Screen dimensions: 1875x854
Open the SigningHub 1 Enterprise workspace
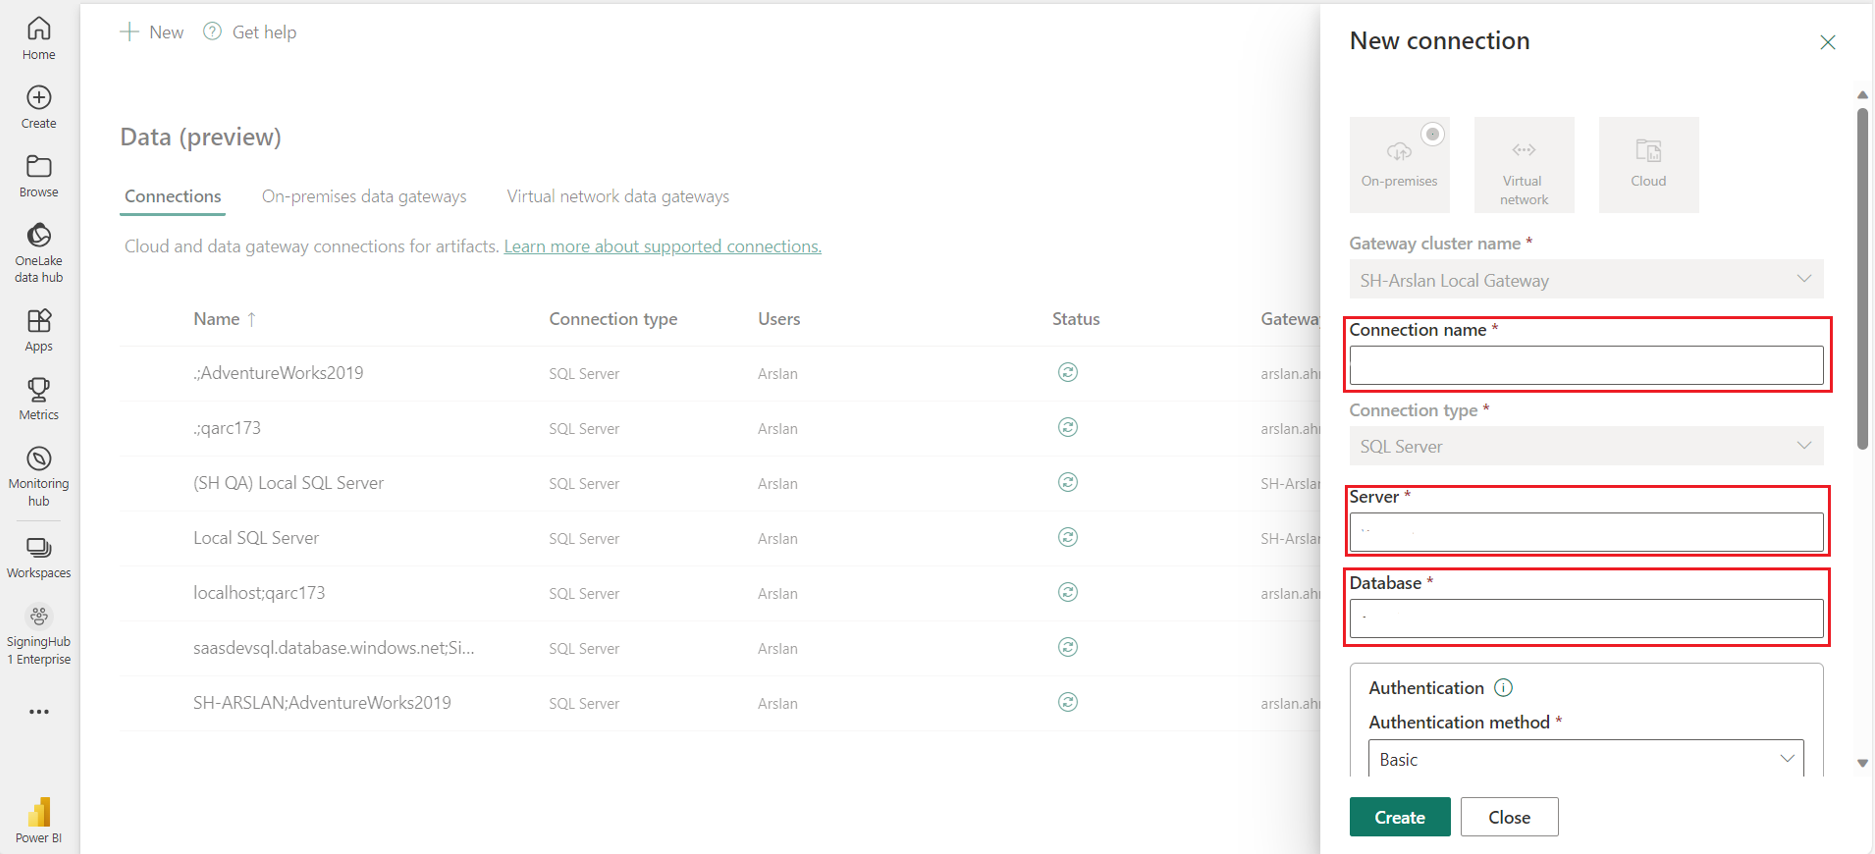click(39, 634)
